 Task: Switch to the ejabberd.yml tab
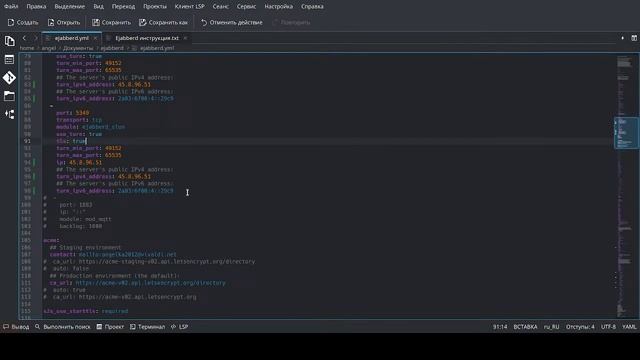point(71,38)
